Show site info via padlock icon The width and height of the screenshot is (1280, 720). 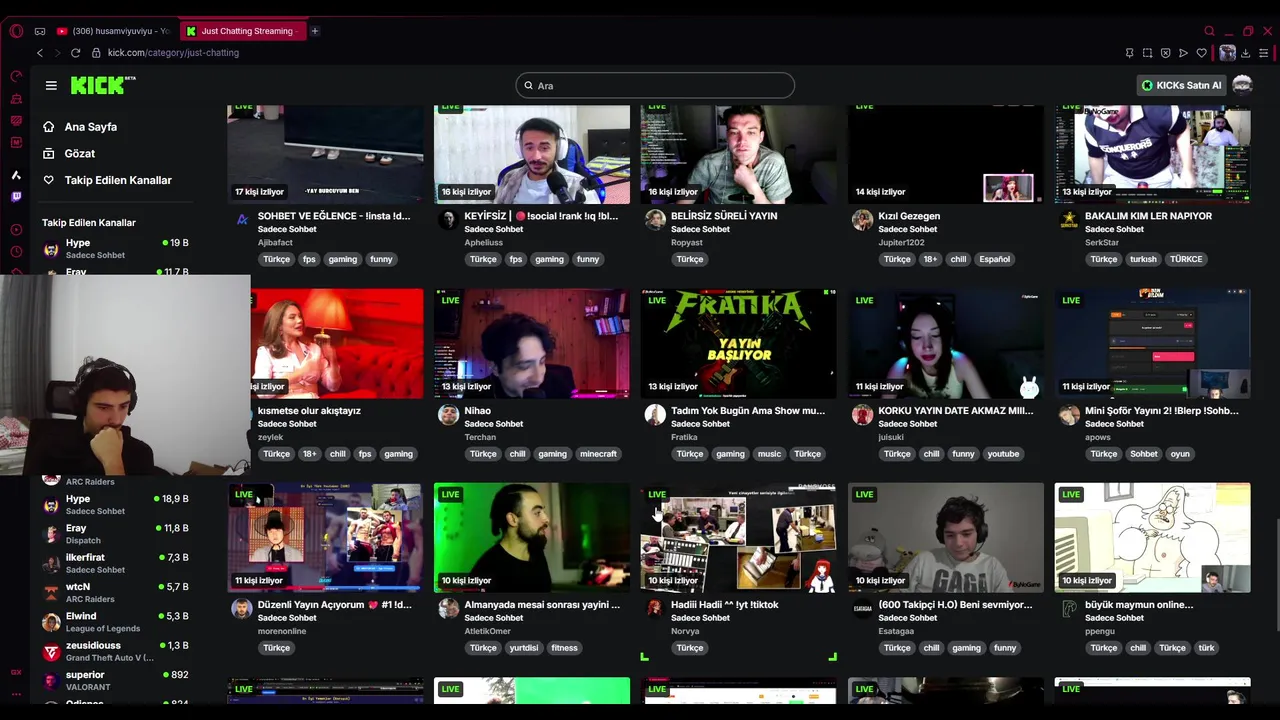coord(97,53)
